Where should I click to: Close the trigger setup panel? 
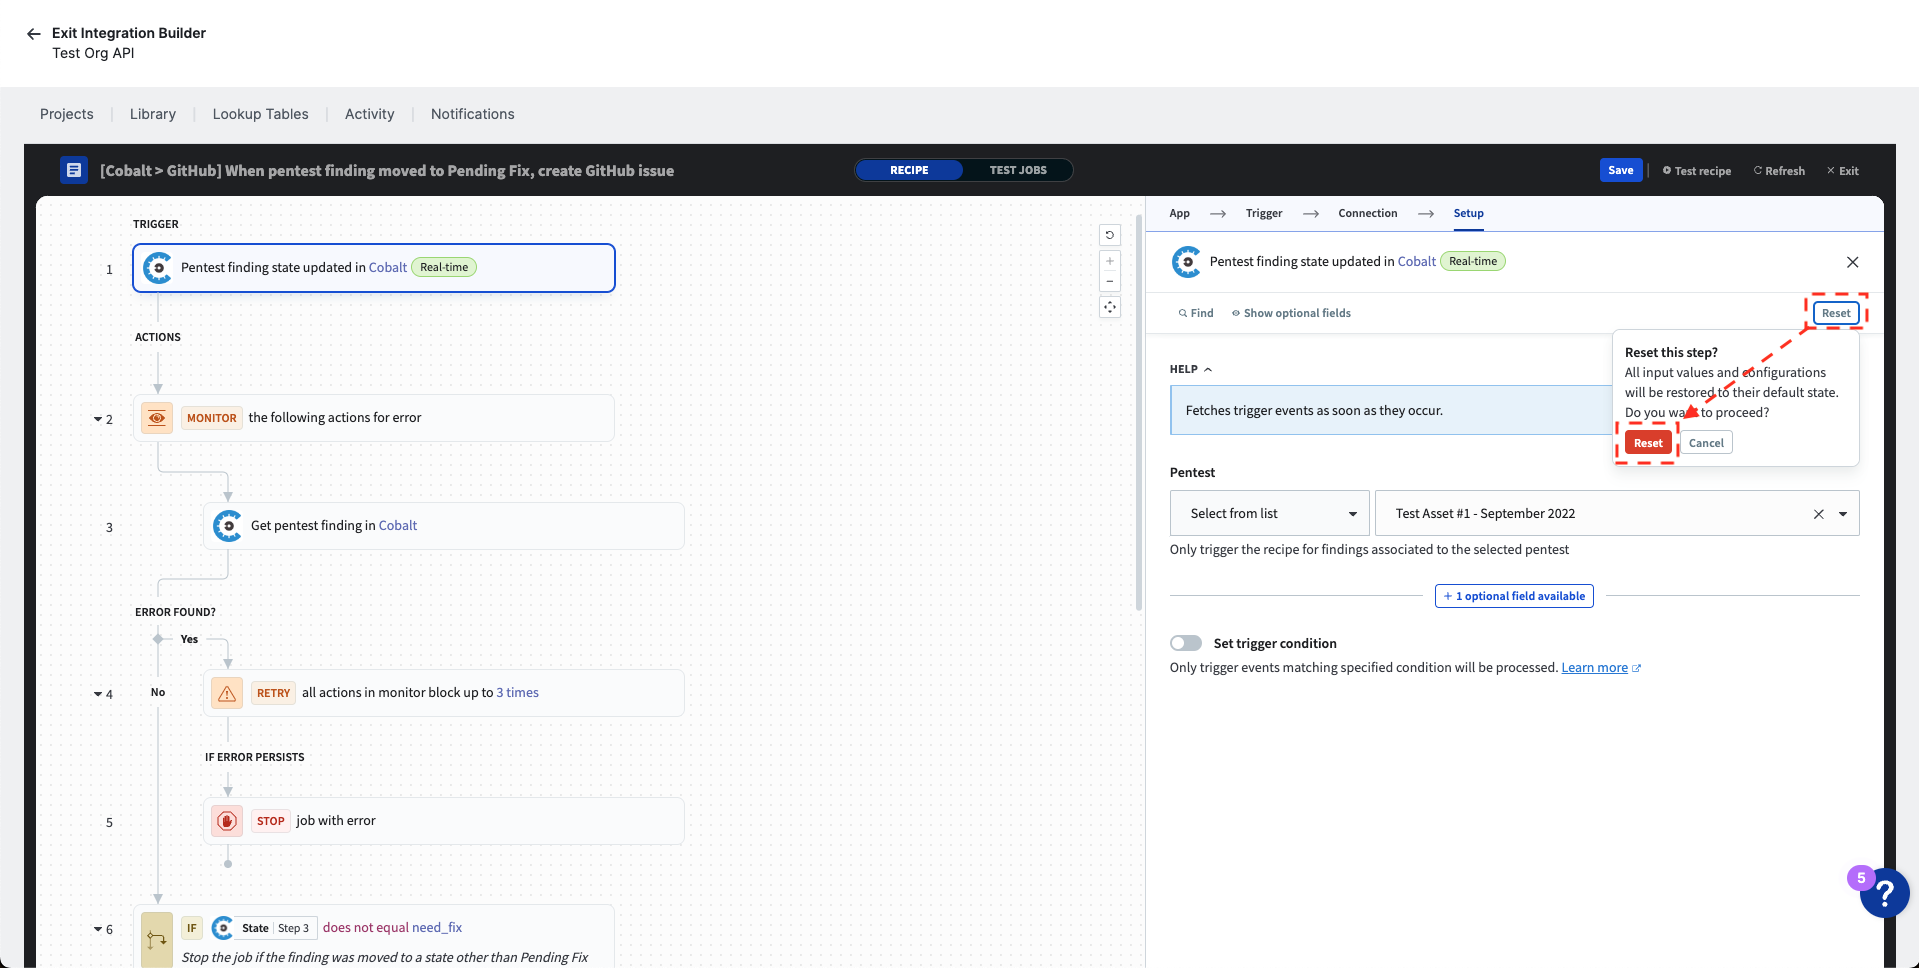(x=1852, y=262)
